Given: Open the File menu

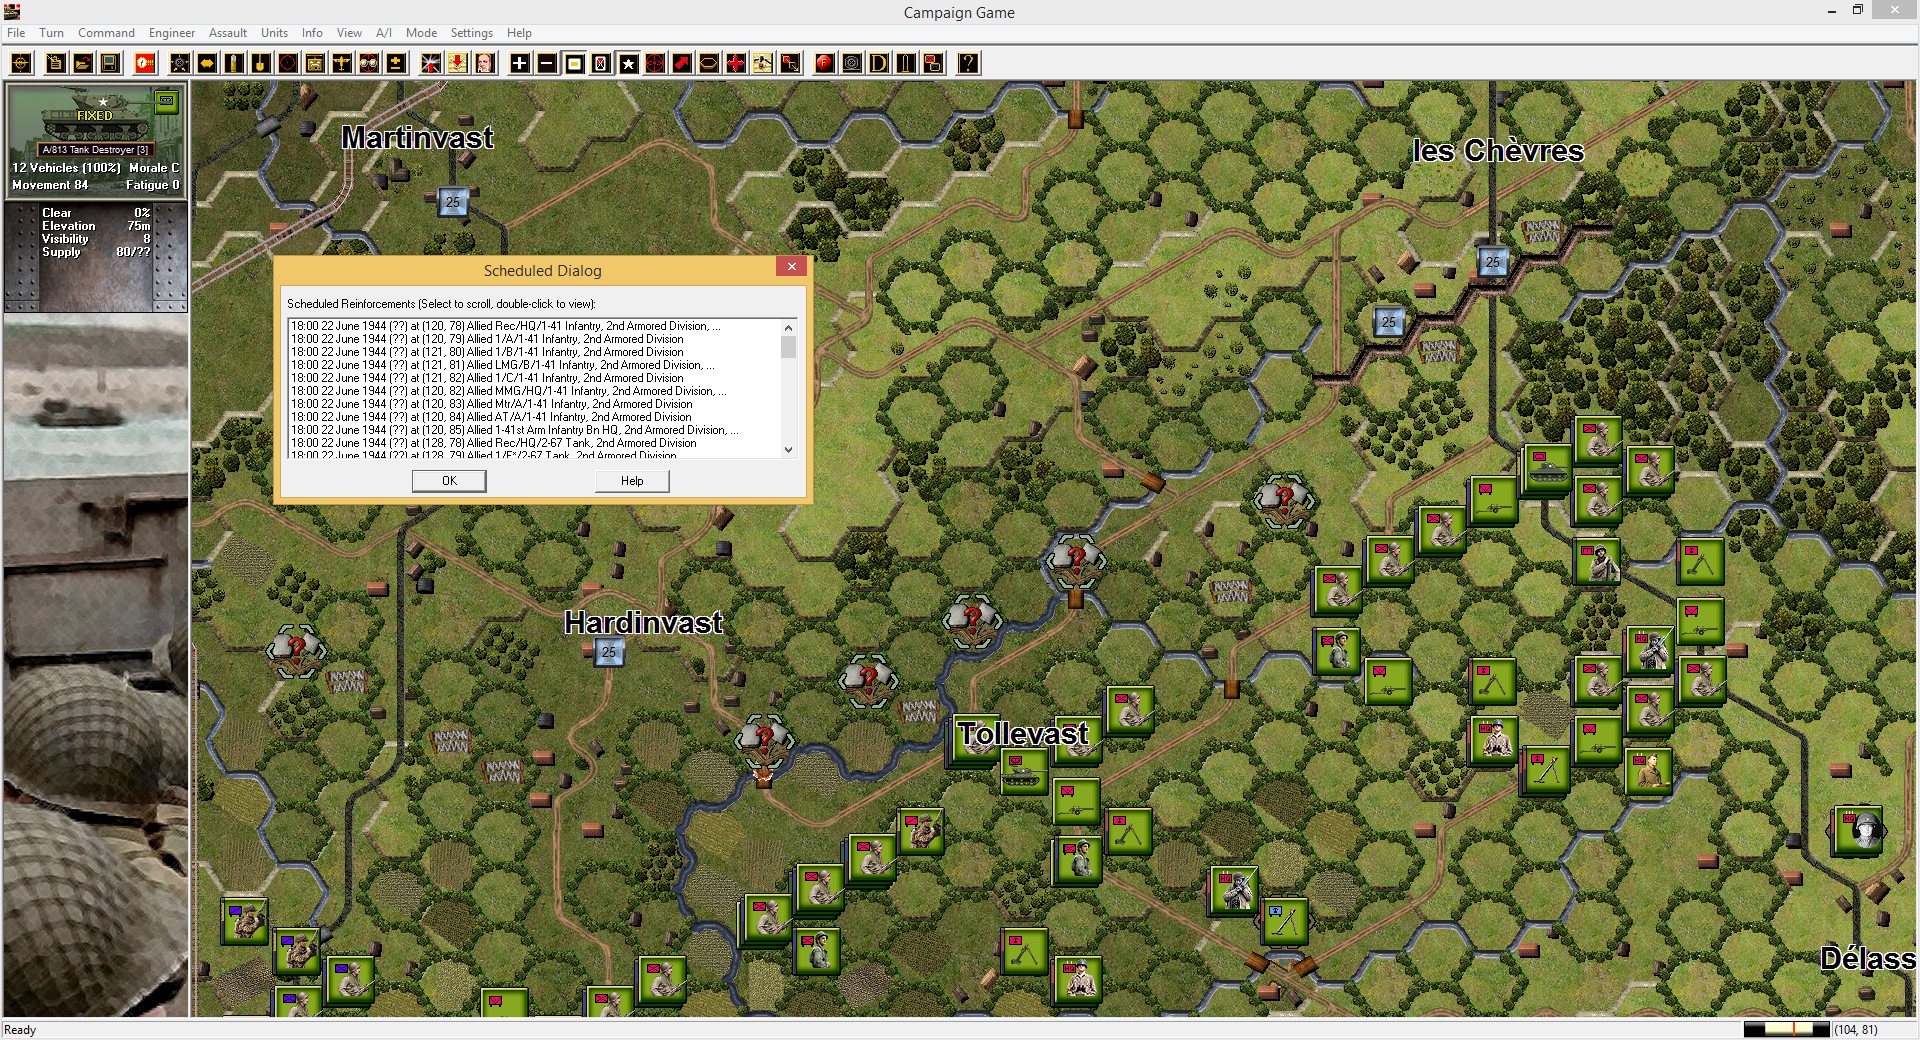Looking at the screenshot, I should (x=16, y=33).
